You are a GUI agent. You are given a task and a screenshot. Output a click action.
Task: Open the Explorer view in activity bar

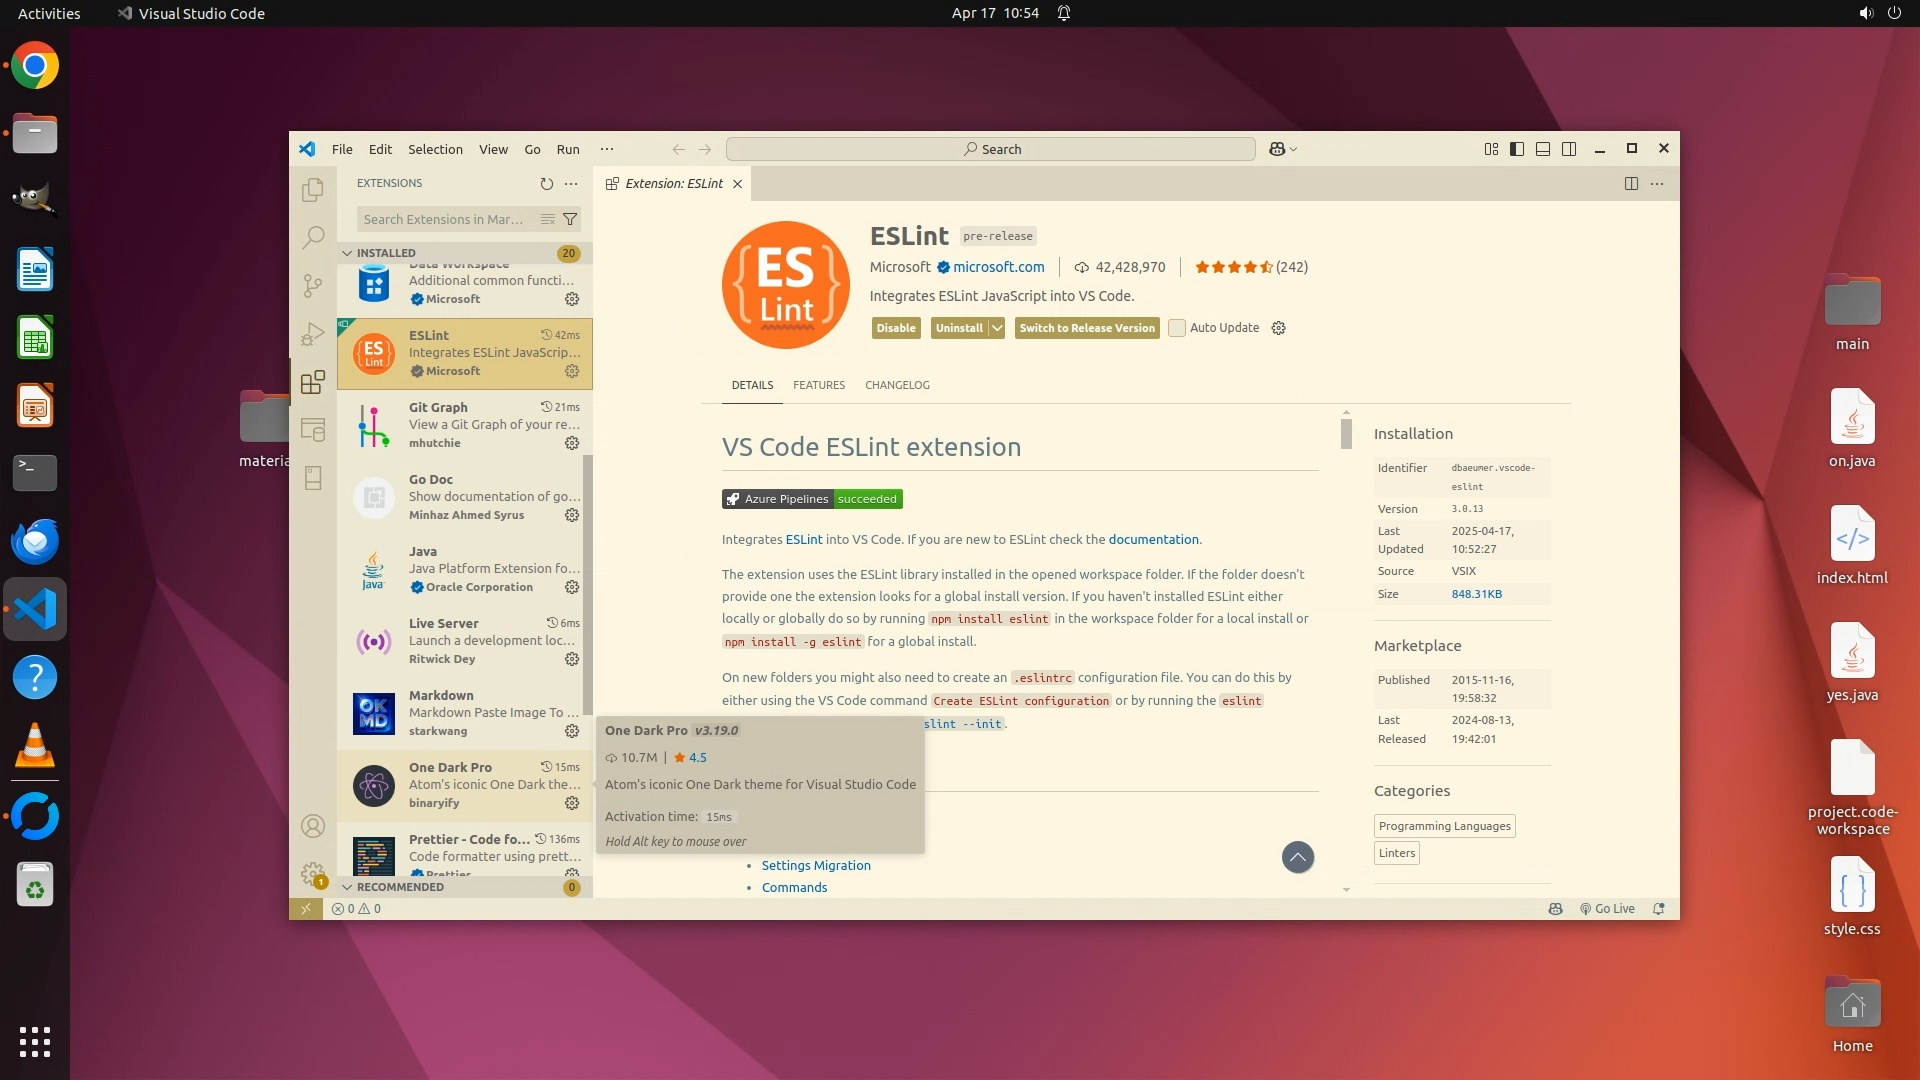point(313,189)
